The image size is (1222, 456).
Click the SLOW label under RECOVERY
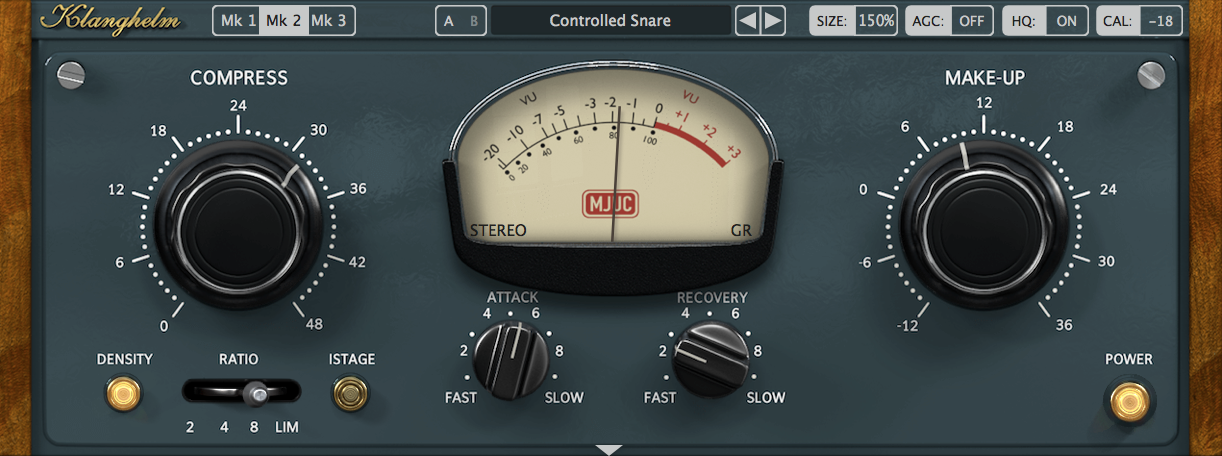tap(766, 398)
